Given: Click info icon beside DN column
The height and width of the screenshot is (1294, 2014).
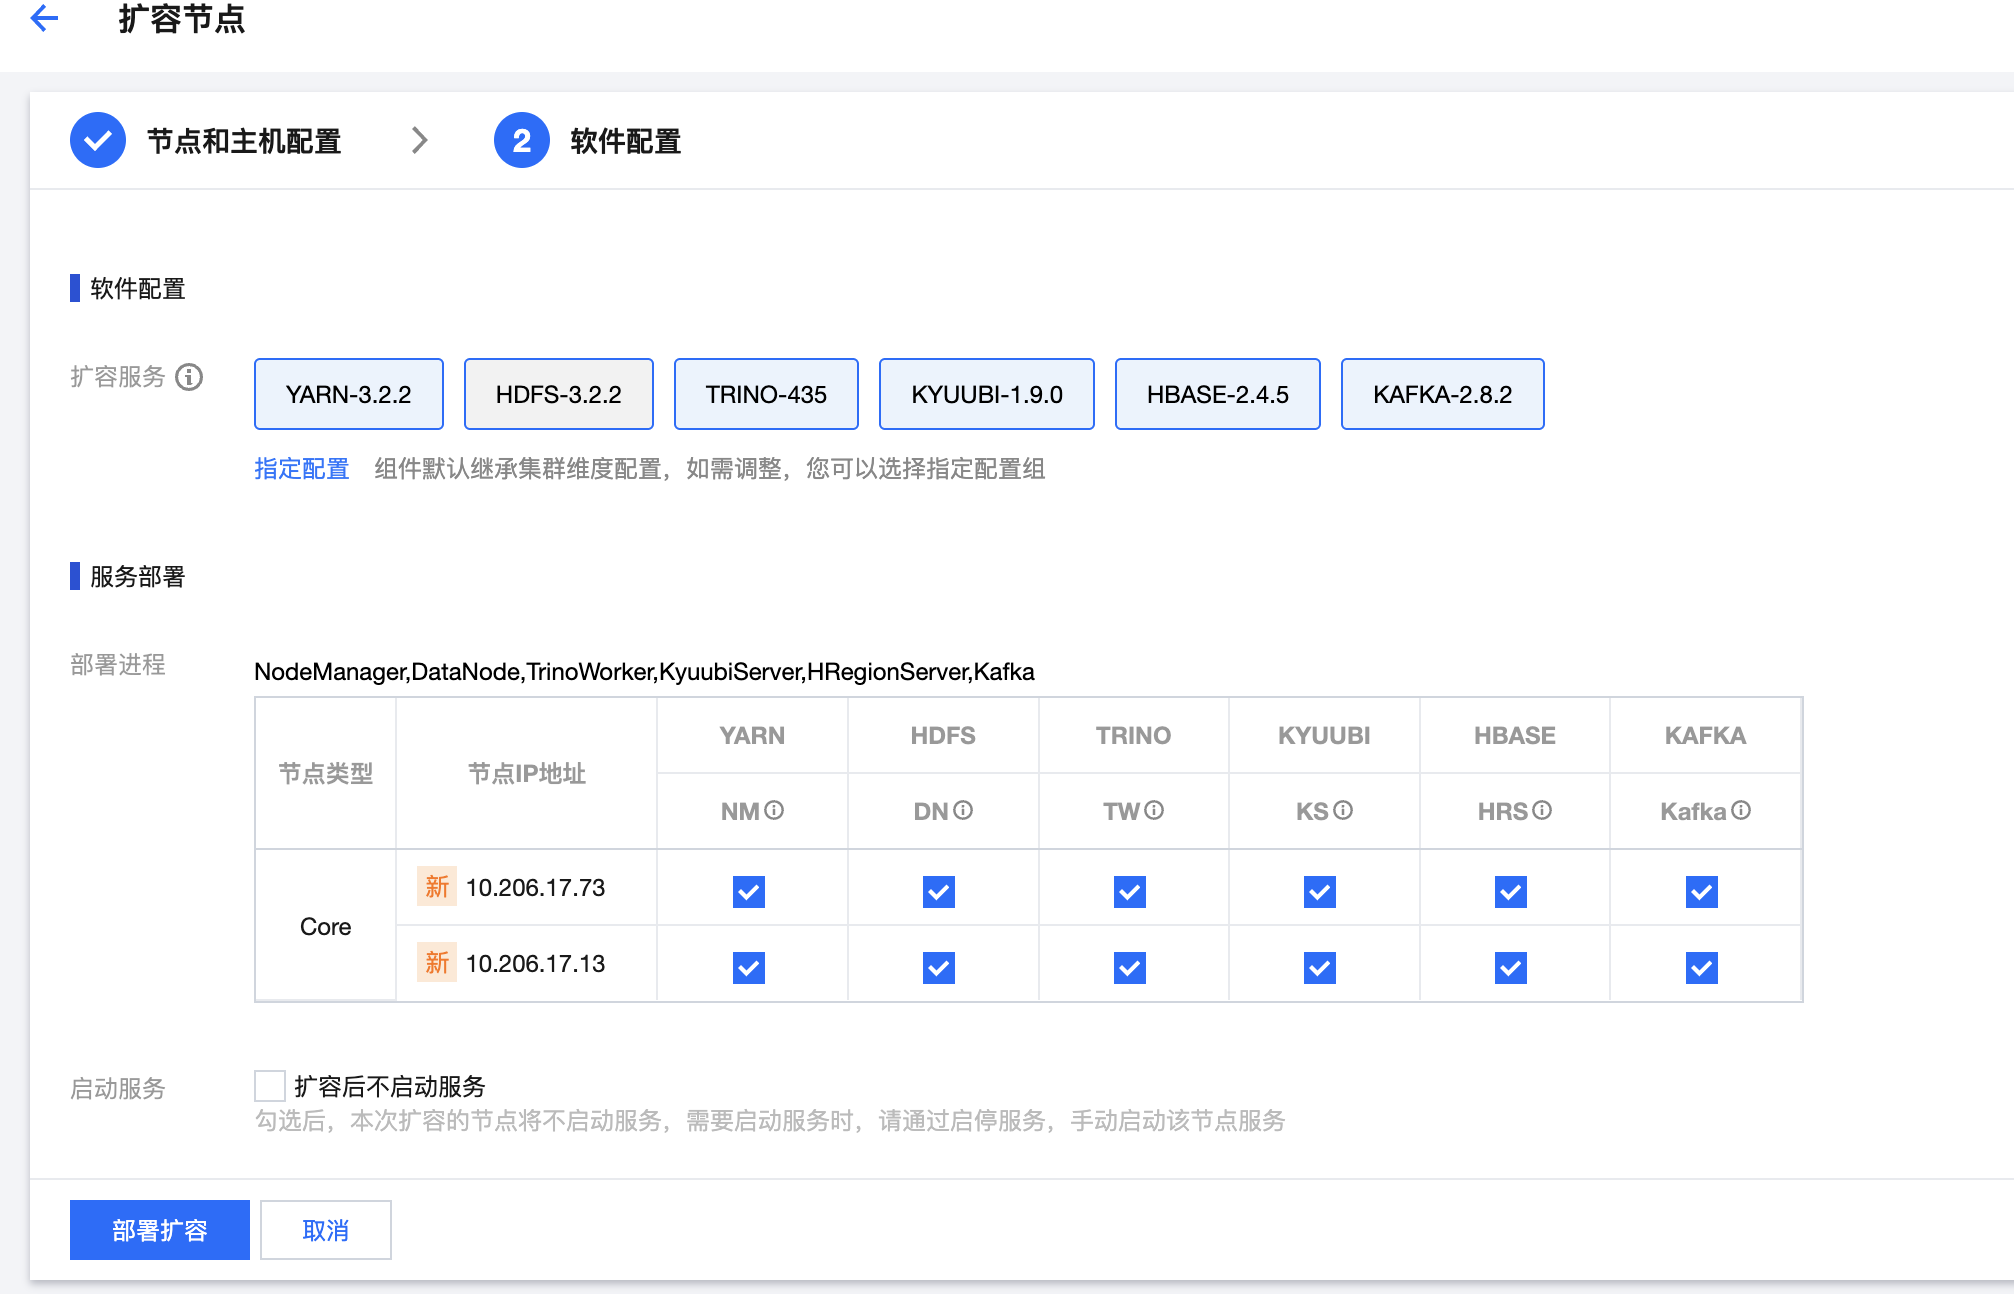Looking at the screenshot, I should (963, 811).
